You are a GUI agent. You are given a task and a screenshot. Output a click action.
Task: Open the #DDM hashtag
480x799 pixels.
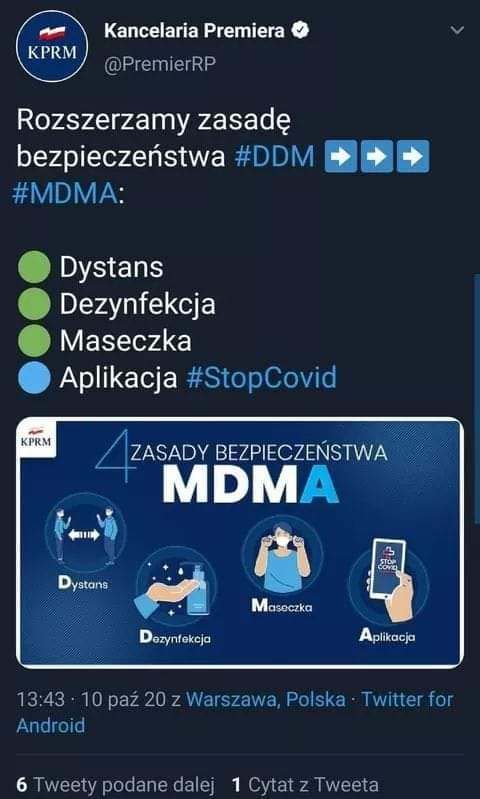[275, 157]
